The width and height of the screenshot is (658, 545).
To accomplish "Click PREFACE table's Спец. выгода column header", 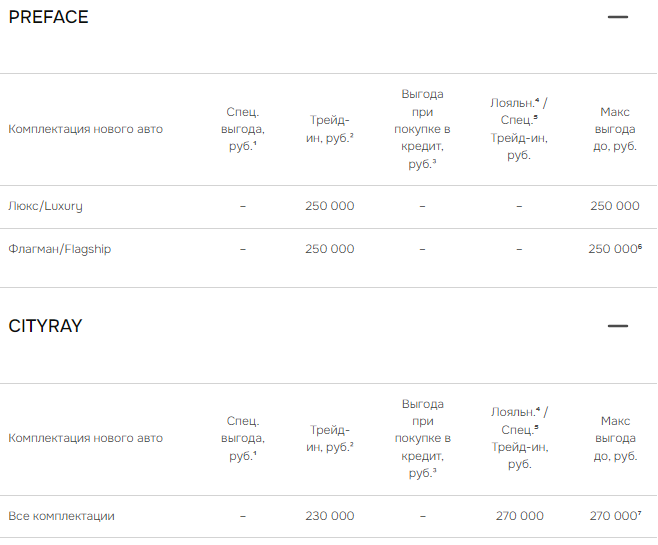I will tap(242, 129).
